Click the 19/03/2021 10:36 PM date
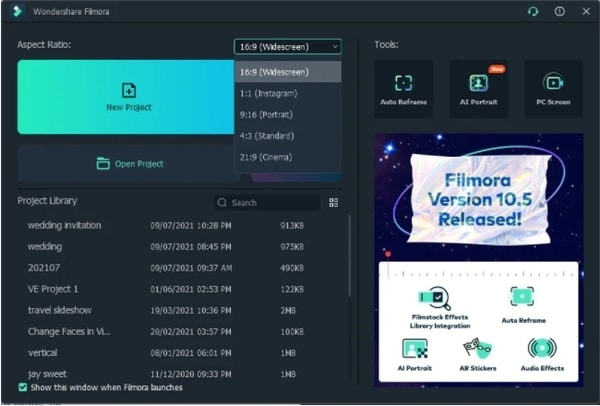600x406 pixels. tap(191, 311)
